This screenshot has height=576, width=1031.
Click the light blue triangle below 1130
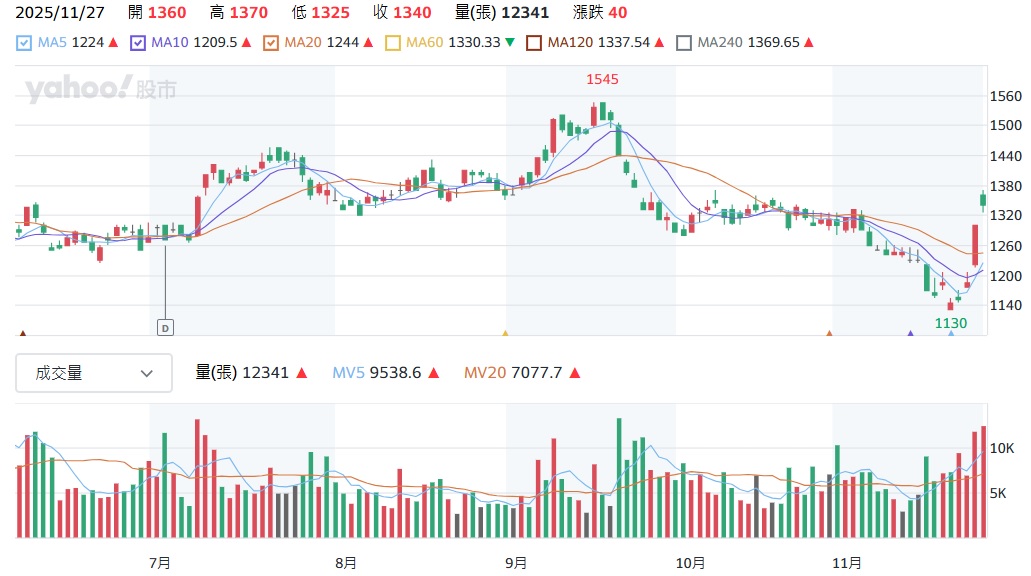951,333
